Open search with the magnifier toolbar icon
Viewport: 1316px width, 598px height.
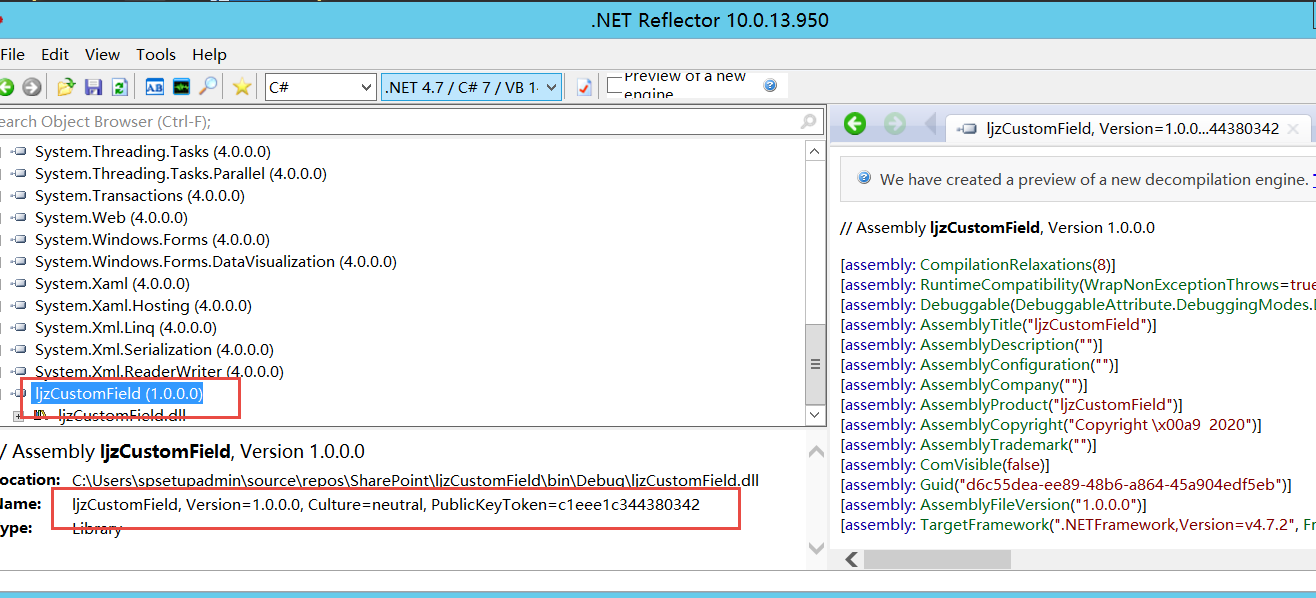click(208, 87)
